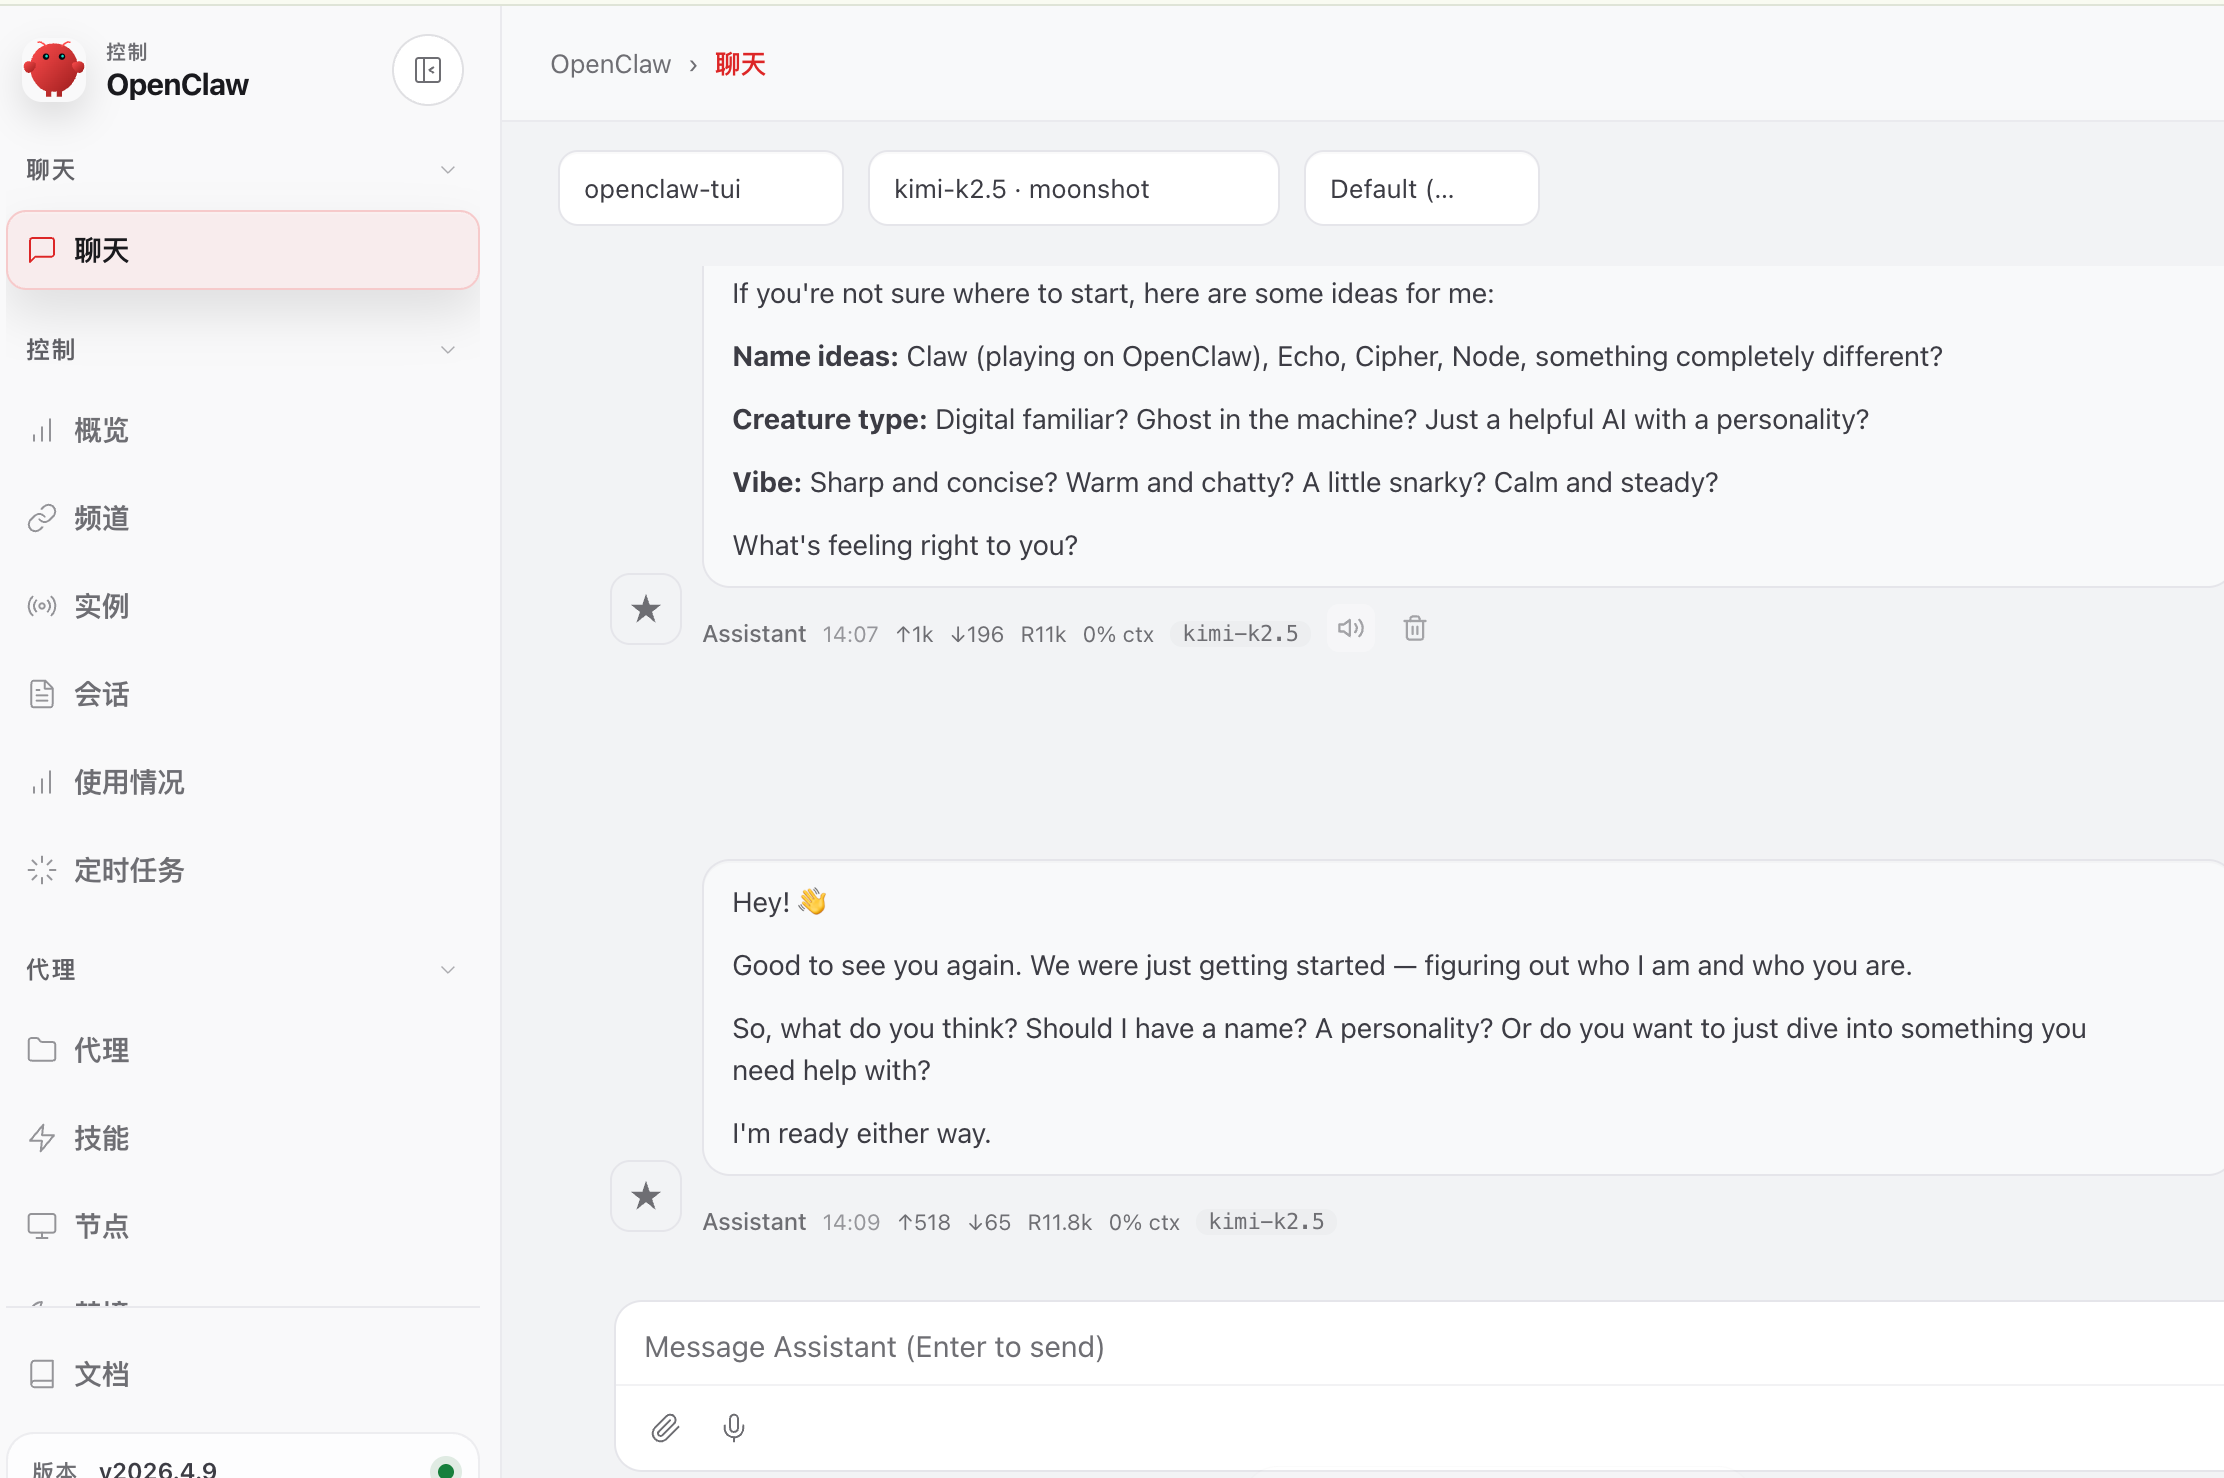The width and height of the screenshot is (2224, 1478).
Task: Open the 概览 overview page
Action: (101, 431)
